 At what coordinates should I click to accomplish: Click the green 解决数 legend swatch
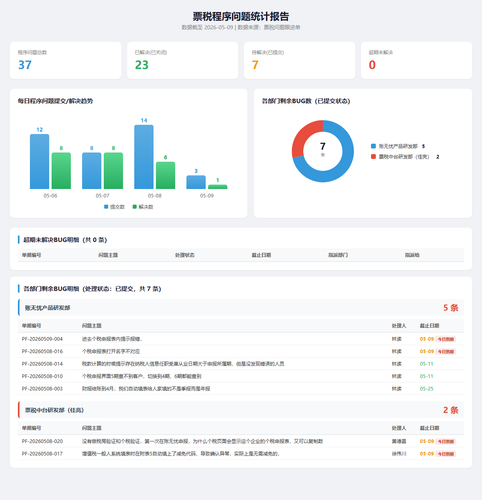pyautogui.click(x=135, y=207)
